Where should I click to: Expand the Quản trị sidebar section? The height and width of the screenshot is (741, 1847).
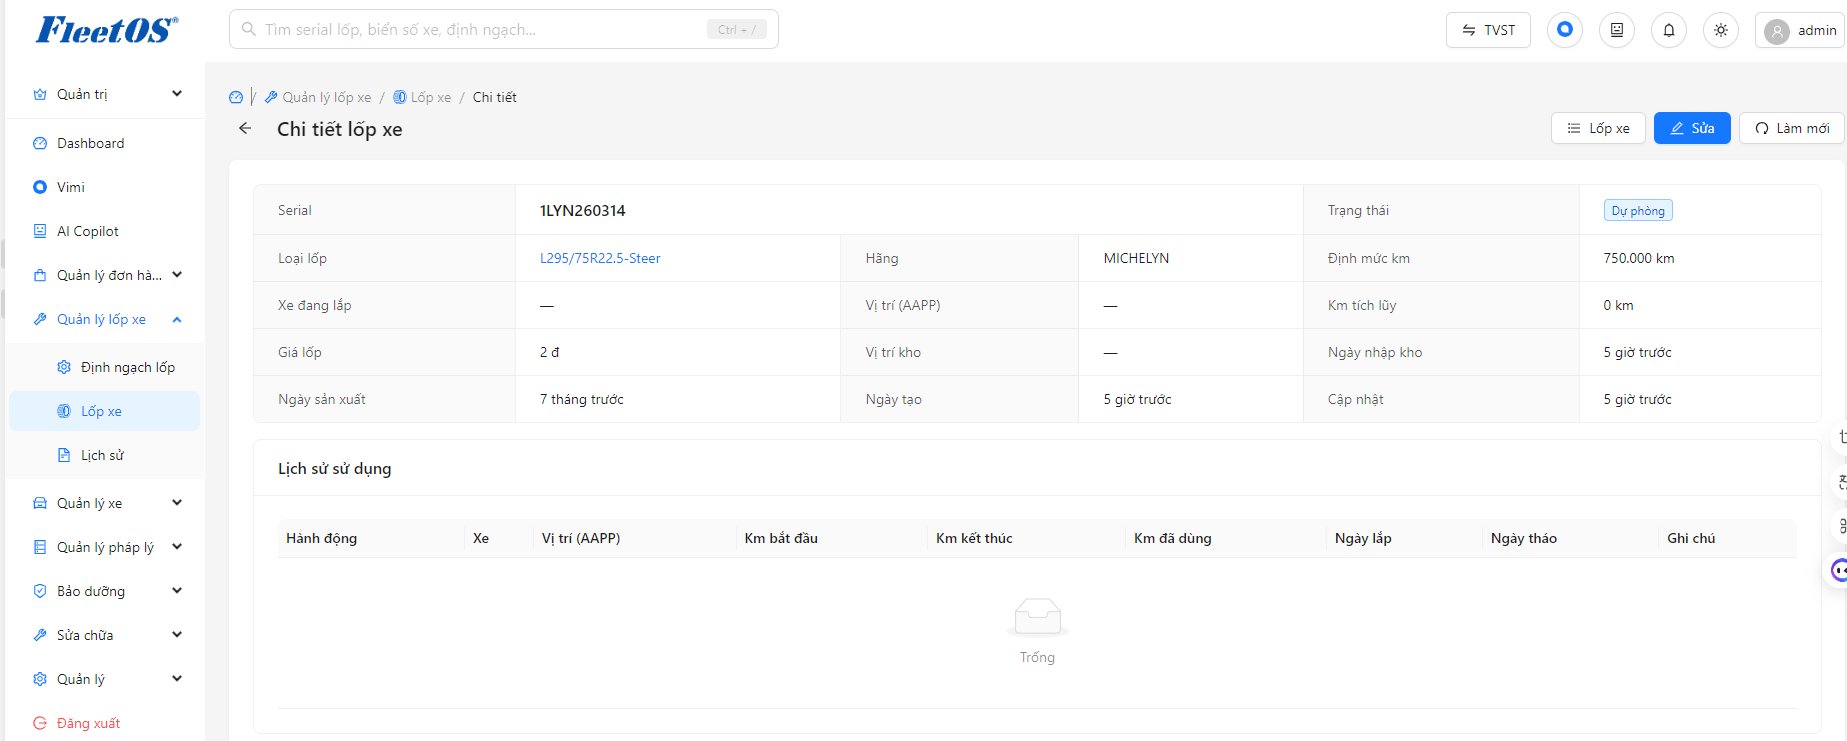click(105, 94)
